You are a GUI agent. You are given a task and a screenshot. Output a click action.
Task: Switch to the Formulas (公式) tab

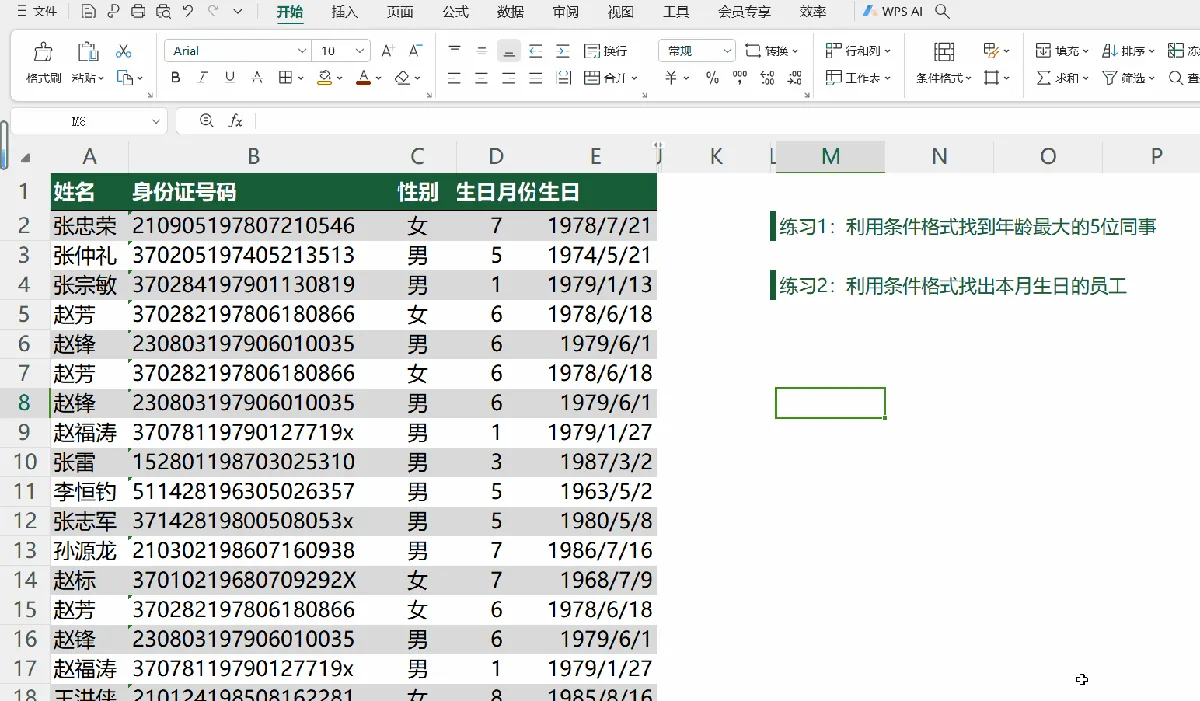pos(455,12)
